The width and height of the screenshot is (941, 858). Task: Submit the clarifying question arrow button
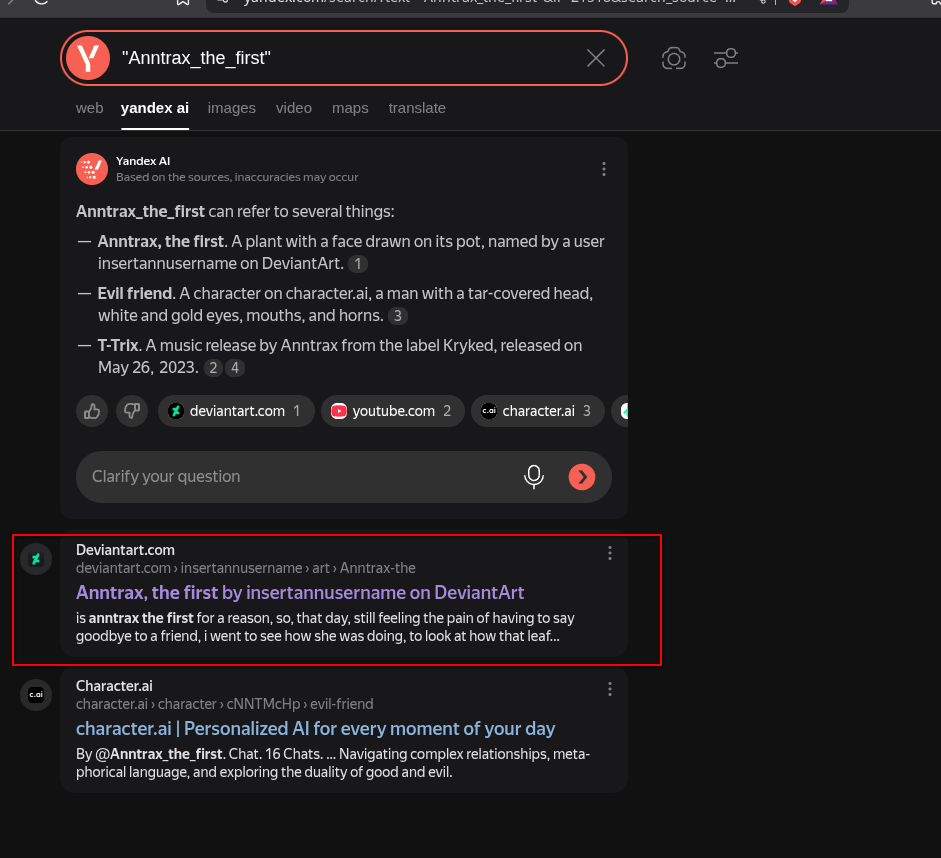[581, 477]
